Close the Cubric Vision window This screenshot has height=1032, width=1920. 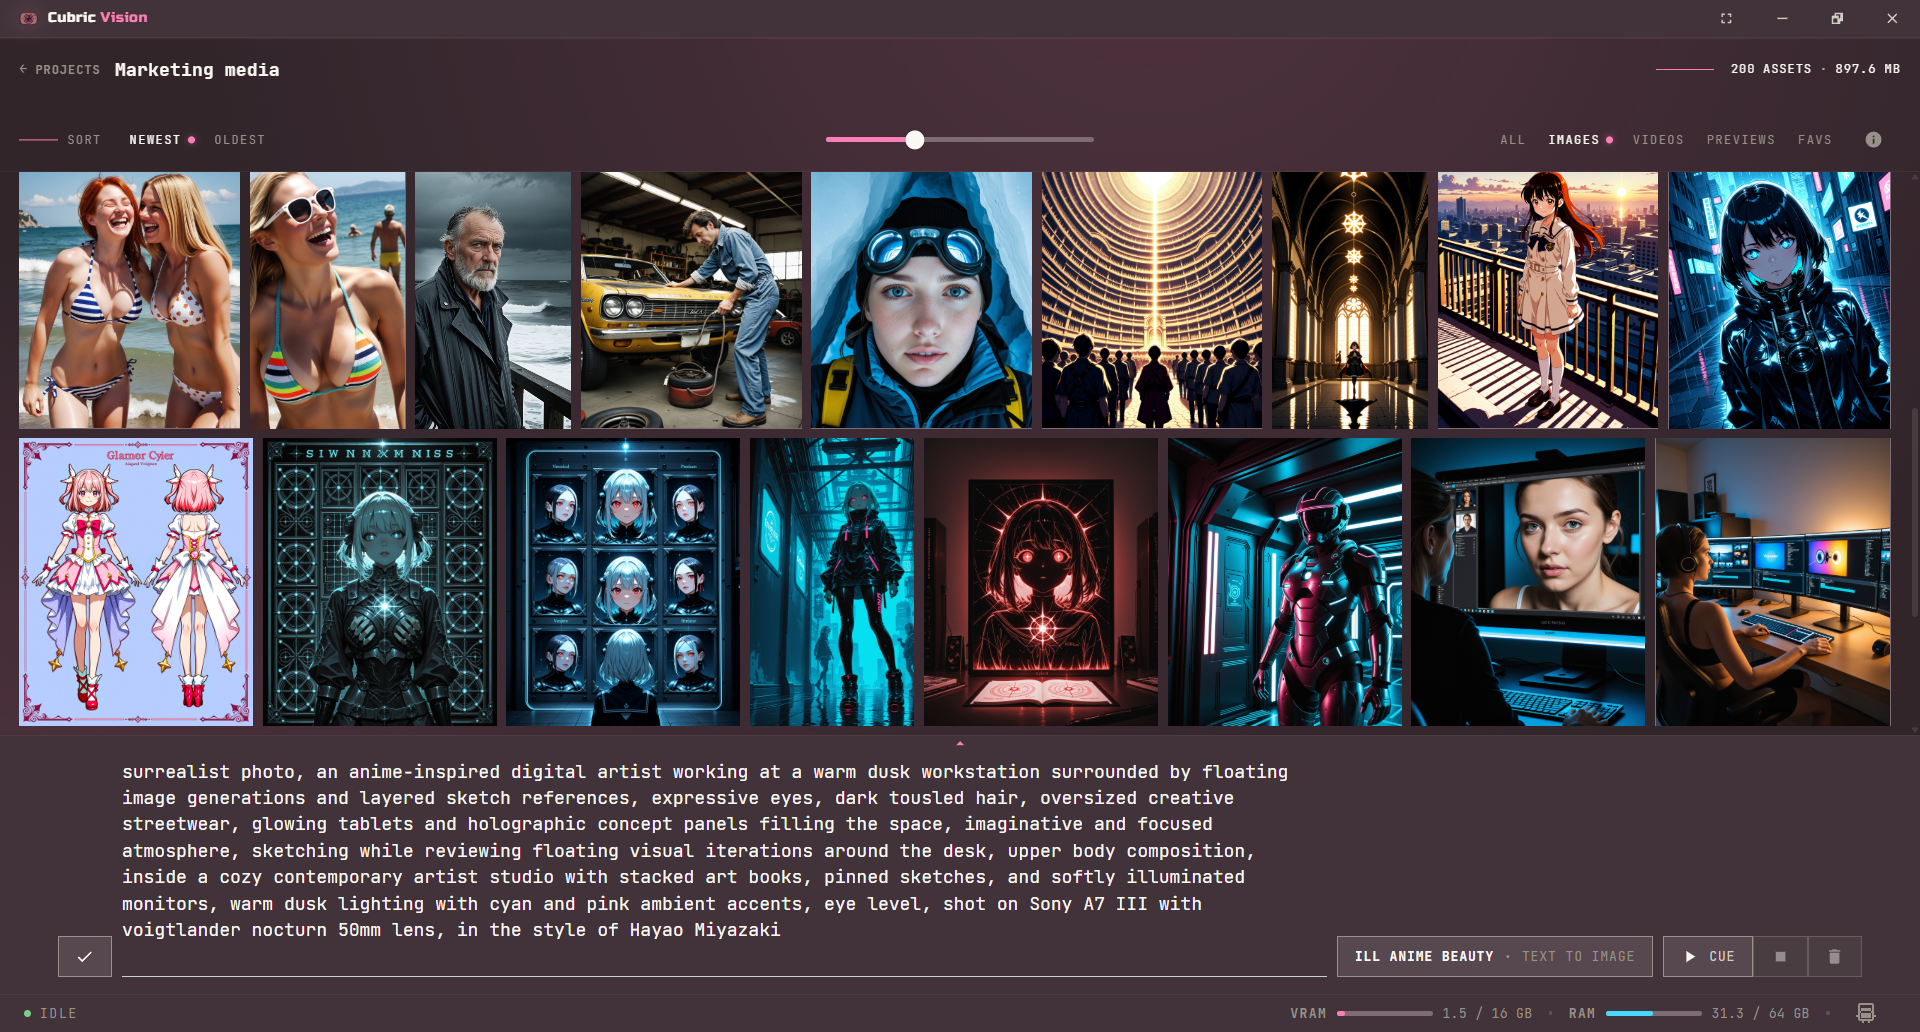tap(1892, 18)
